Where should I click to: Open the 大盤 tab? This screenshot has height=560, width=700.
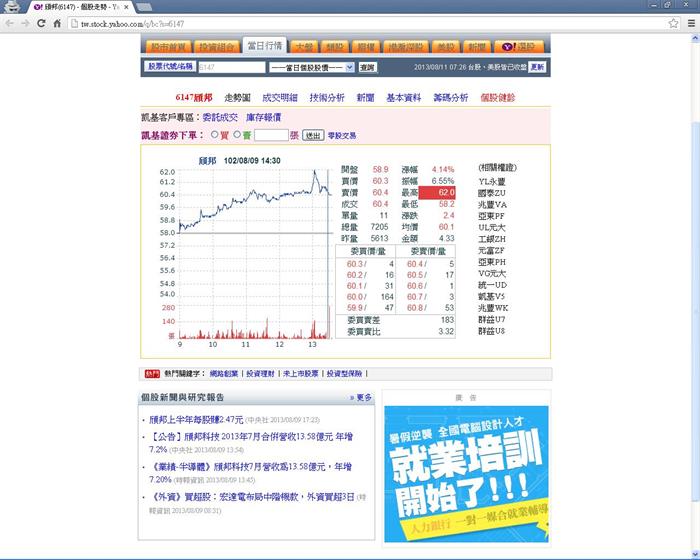[x=304, y=47]
